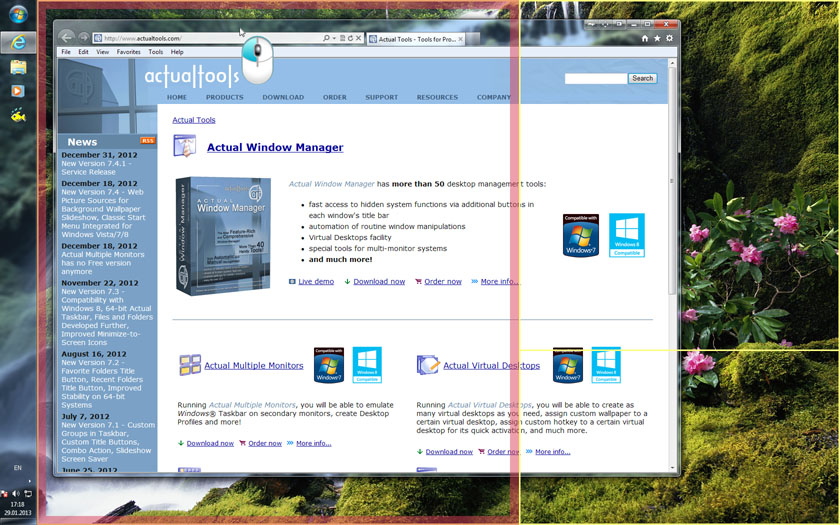Viewport: 840px width, 525px height.
Task: Click the Actual Tools breadcrumb link
Action: click(194, 120)
